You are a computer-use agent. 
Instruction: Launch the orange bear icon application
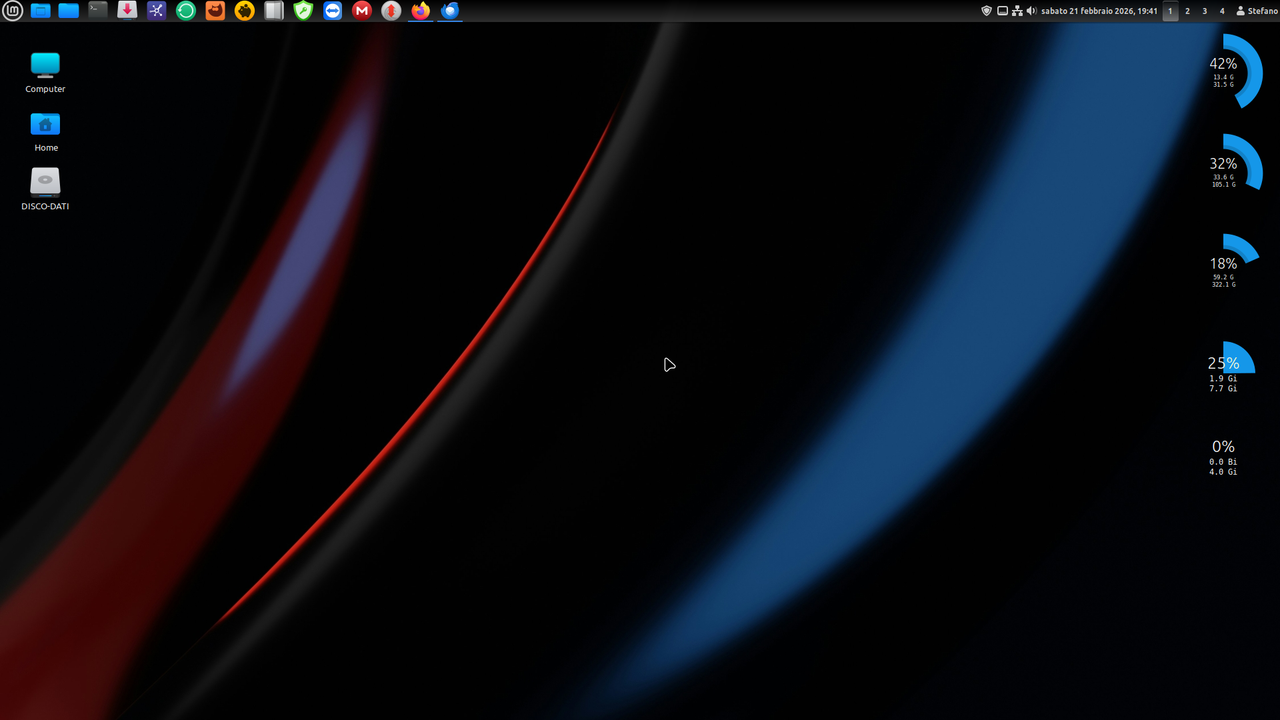tap(215, 11)
